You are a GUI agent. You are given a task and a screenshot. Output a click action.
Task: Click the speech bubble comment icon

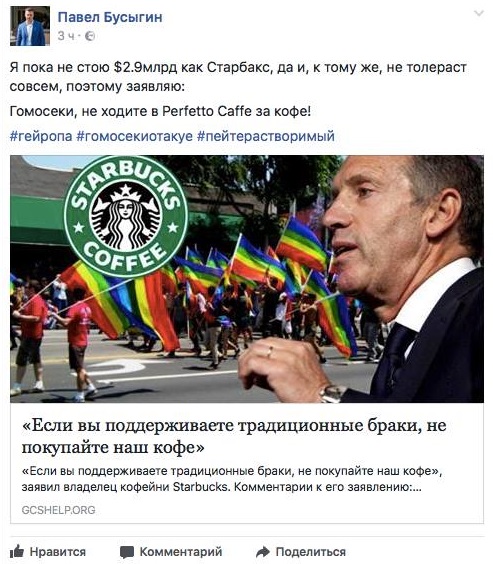(126, 552)
